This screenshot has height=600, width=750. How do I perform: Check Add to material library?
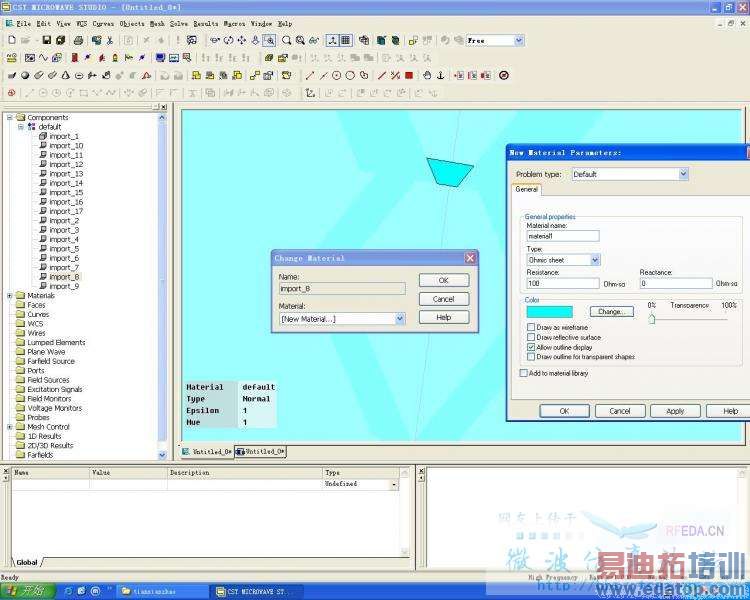524,373
